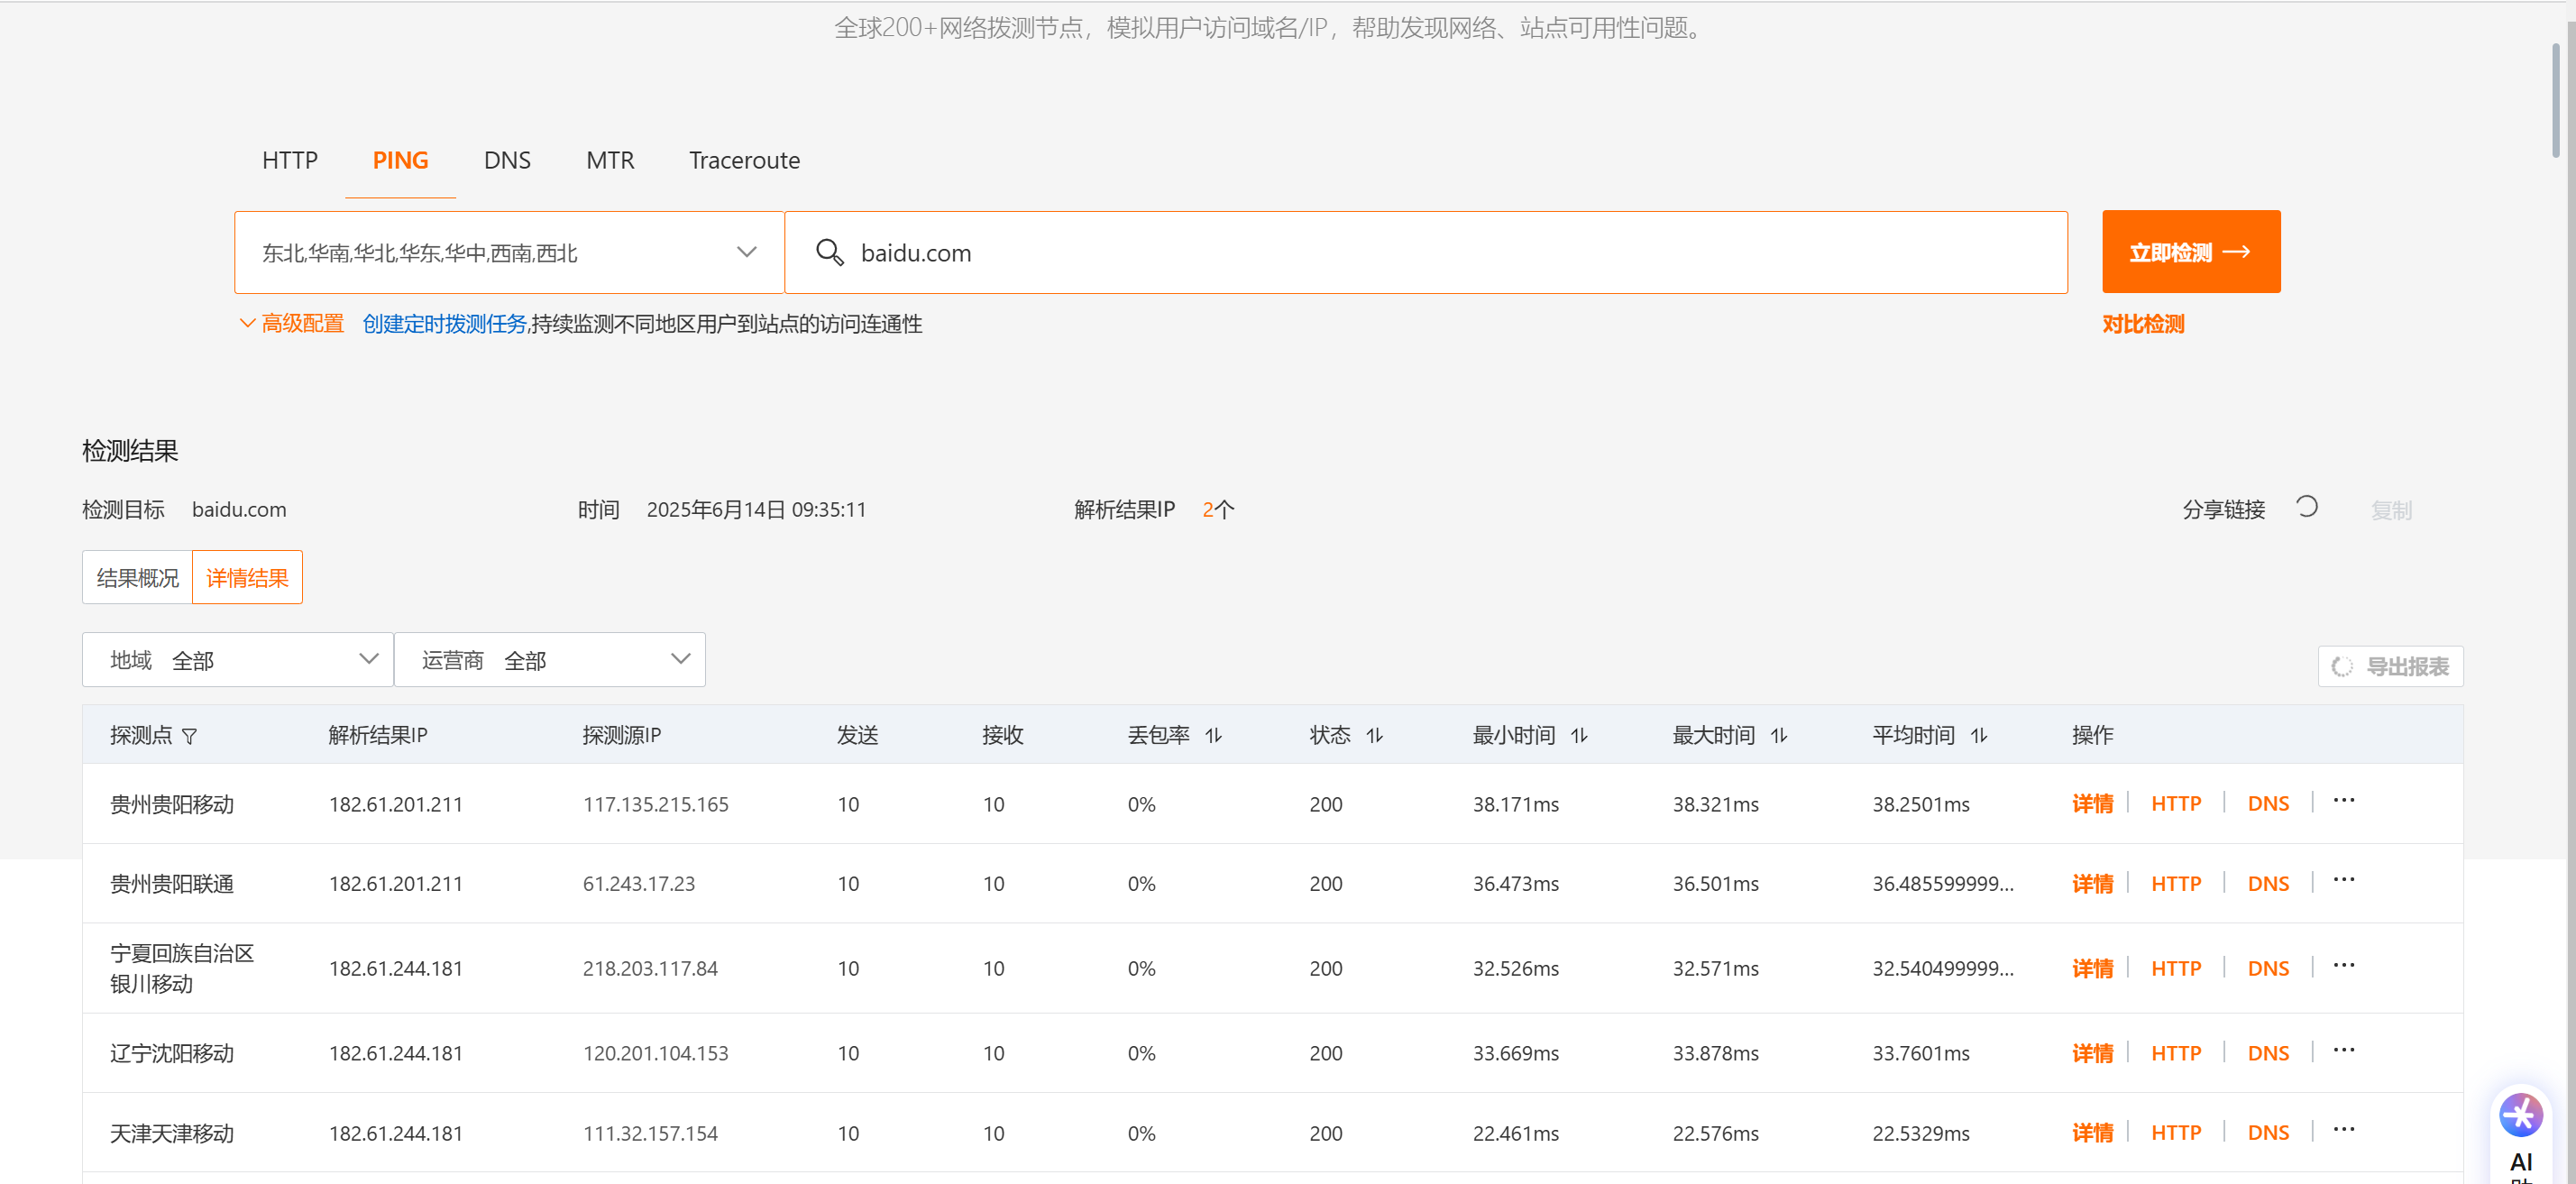Run DNS test for 辽宁沈阳移动
This screenshot has height=1184, width=2576.
2268,1053
